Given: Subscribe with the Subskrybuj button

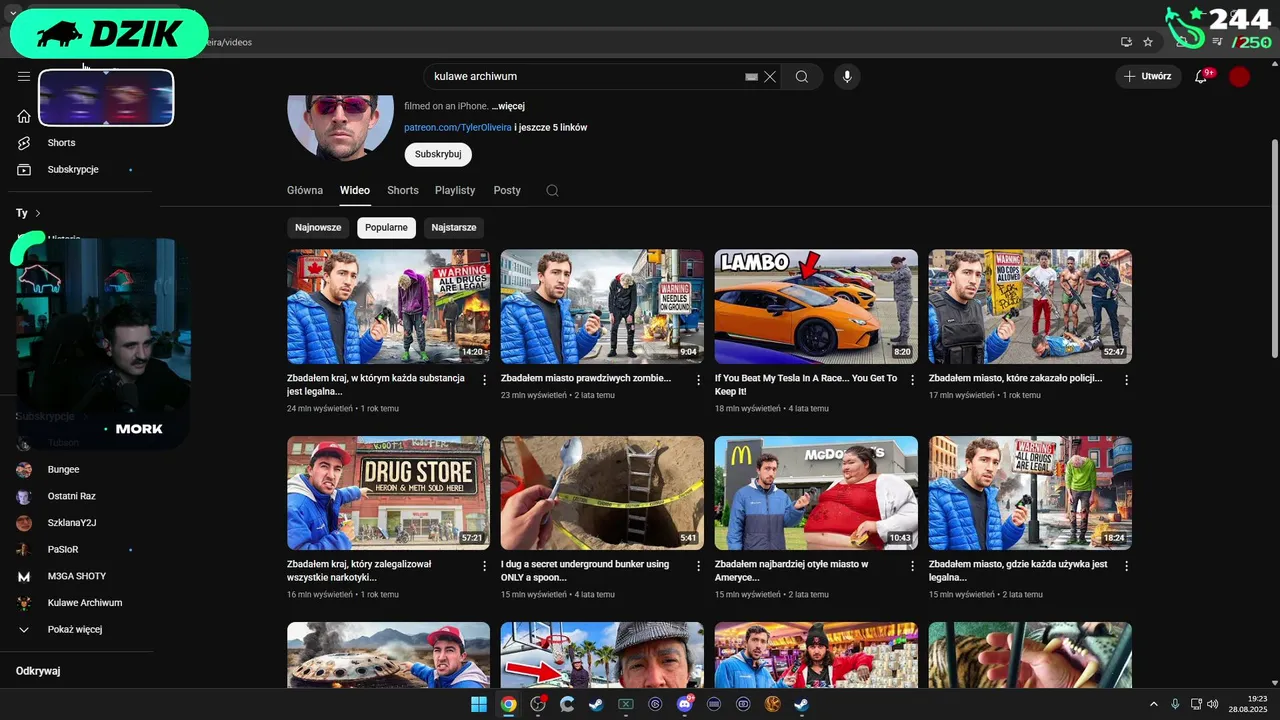Looking at the screenshot, I should pyautogui.click(x=438, y=154).
